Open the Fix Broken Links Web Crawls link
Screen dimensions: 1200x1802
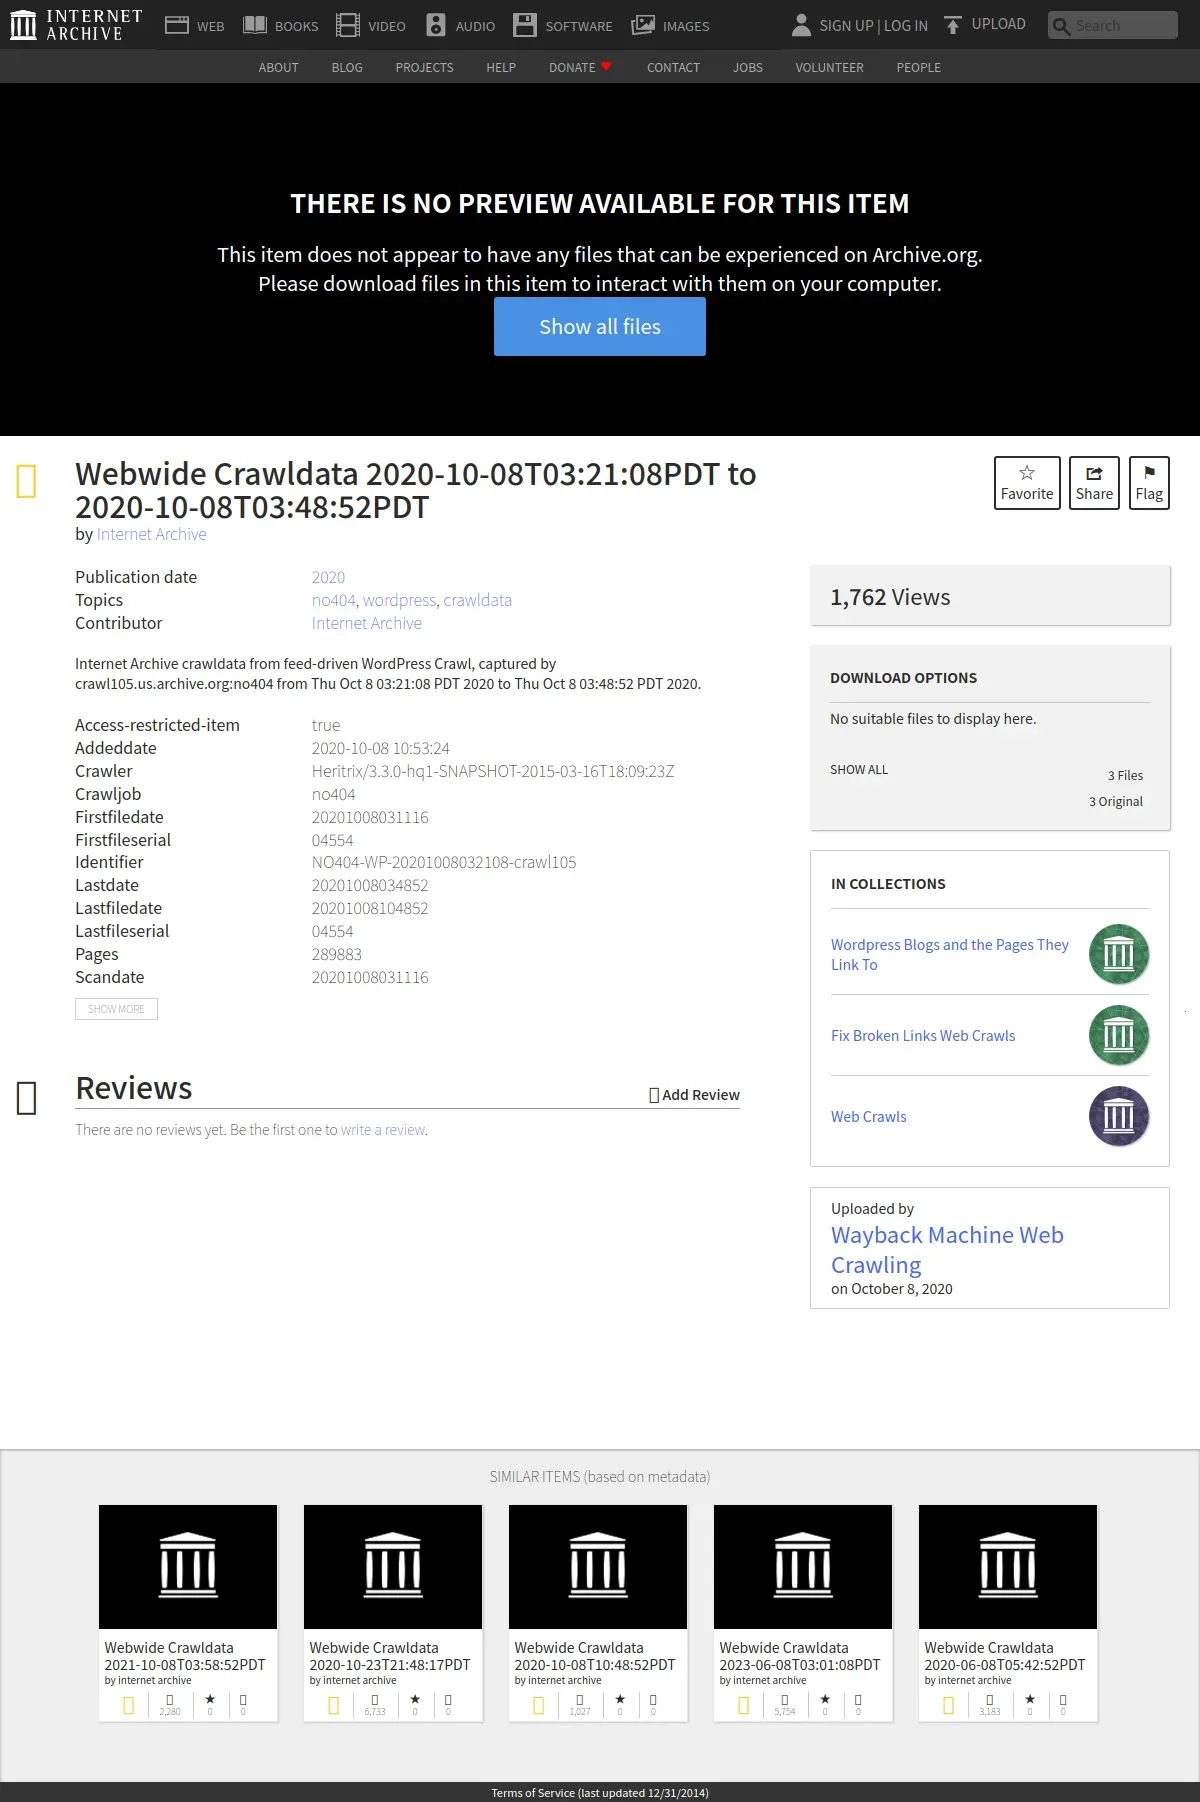coord(923,1036)
